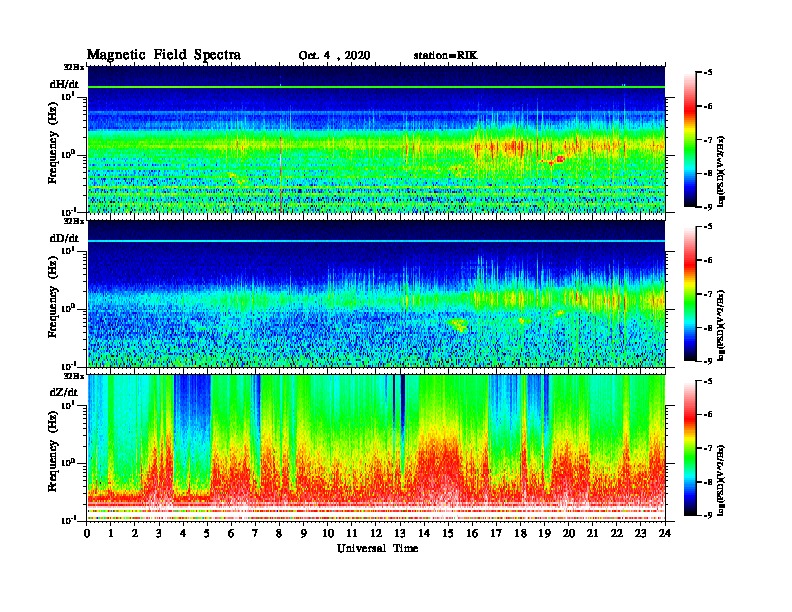Image resolution: width=792 pixels, height=612 pixels.
Task: Click hour tick label 17 on time axis
Action: click(x=496, y=533)
